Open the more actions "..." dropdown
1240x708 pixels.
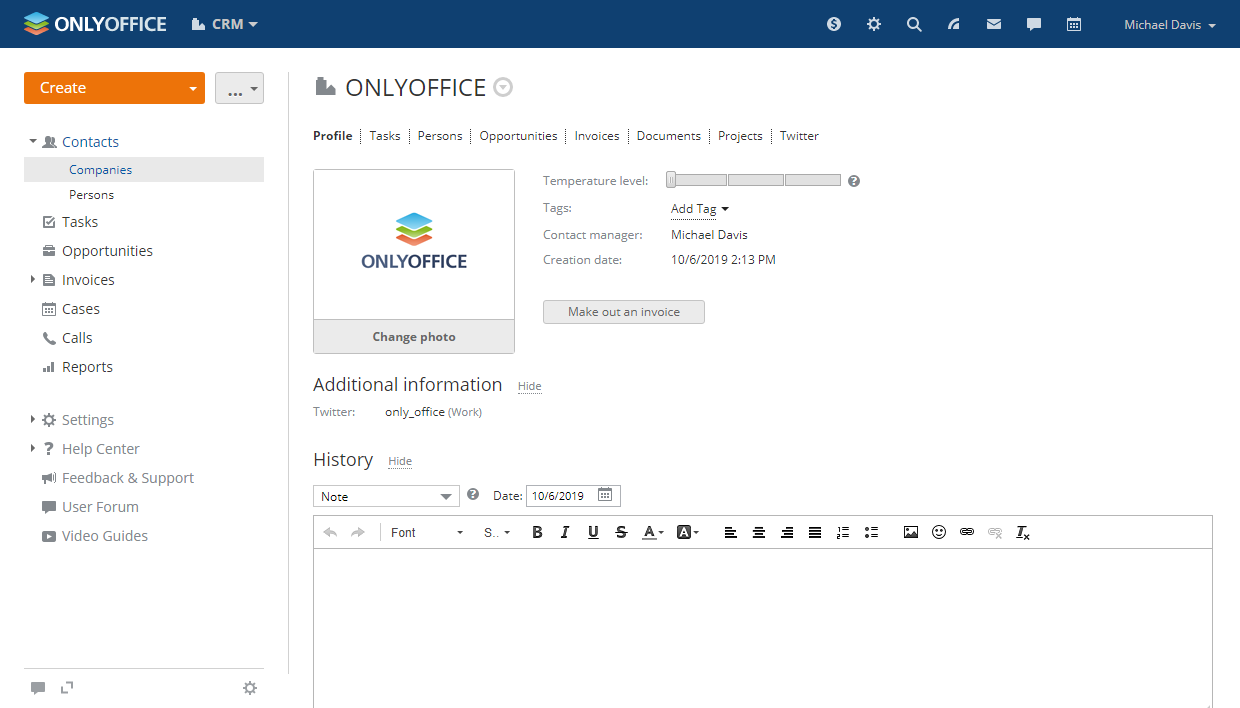(x=239, y=88)
